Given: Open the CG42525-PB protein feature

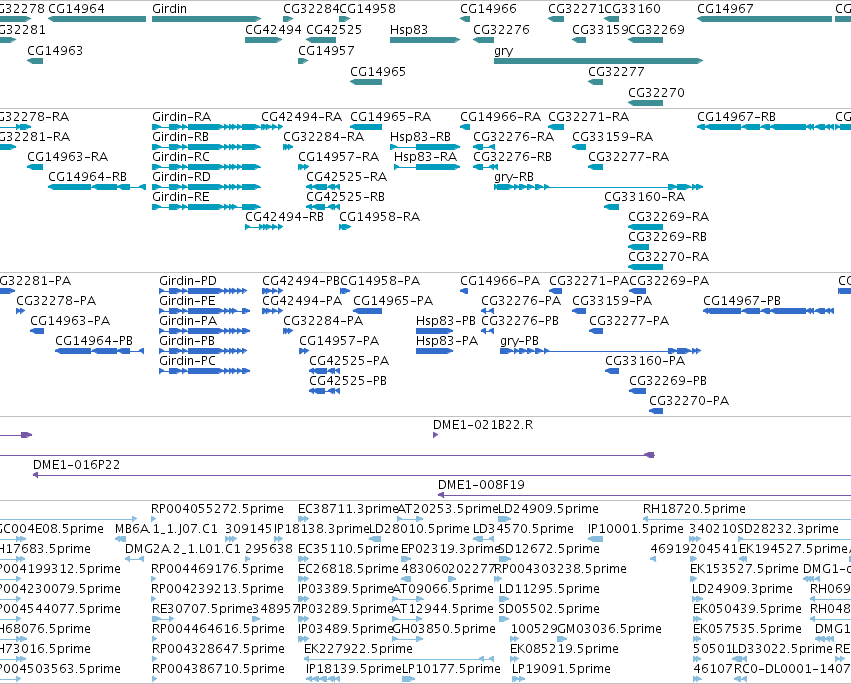Looking at the screenshot, I should 325,391.
